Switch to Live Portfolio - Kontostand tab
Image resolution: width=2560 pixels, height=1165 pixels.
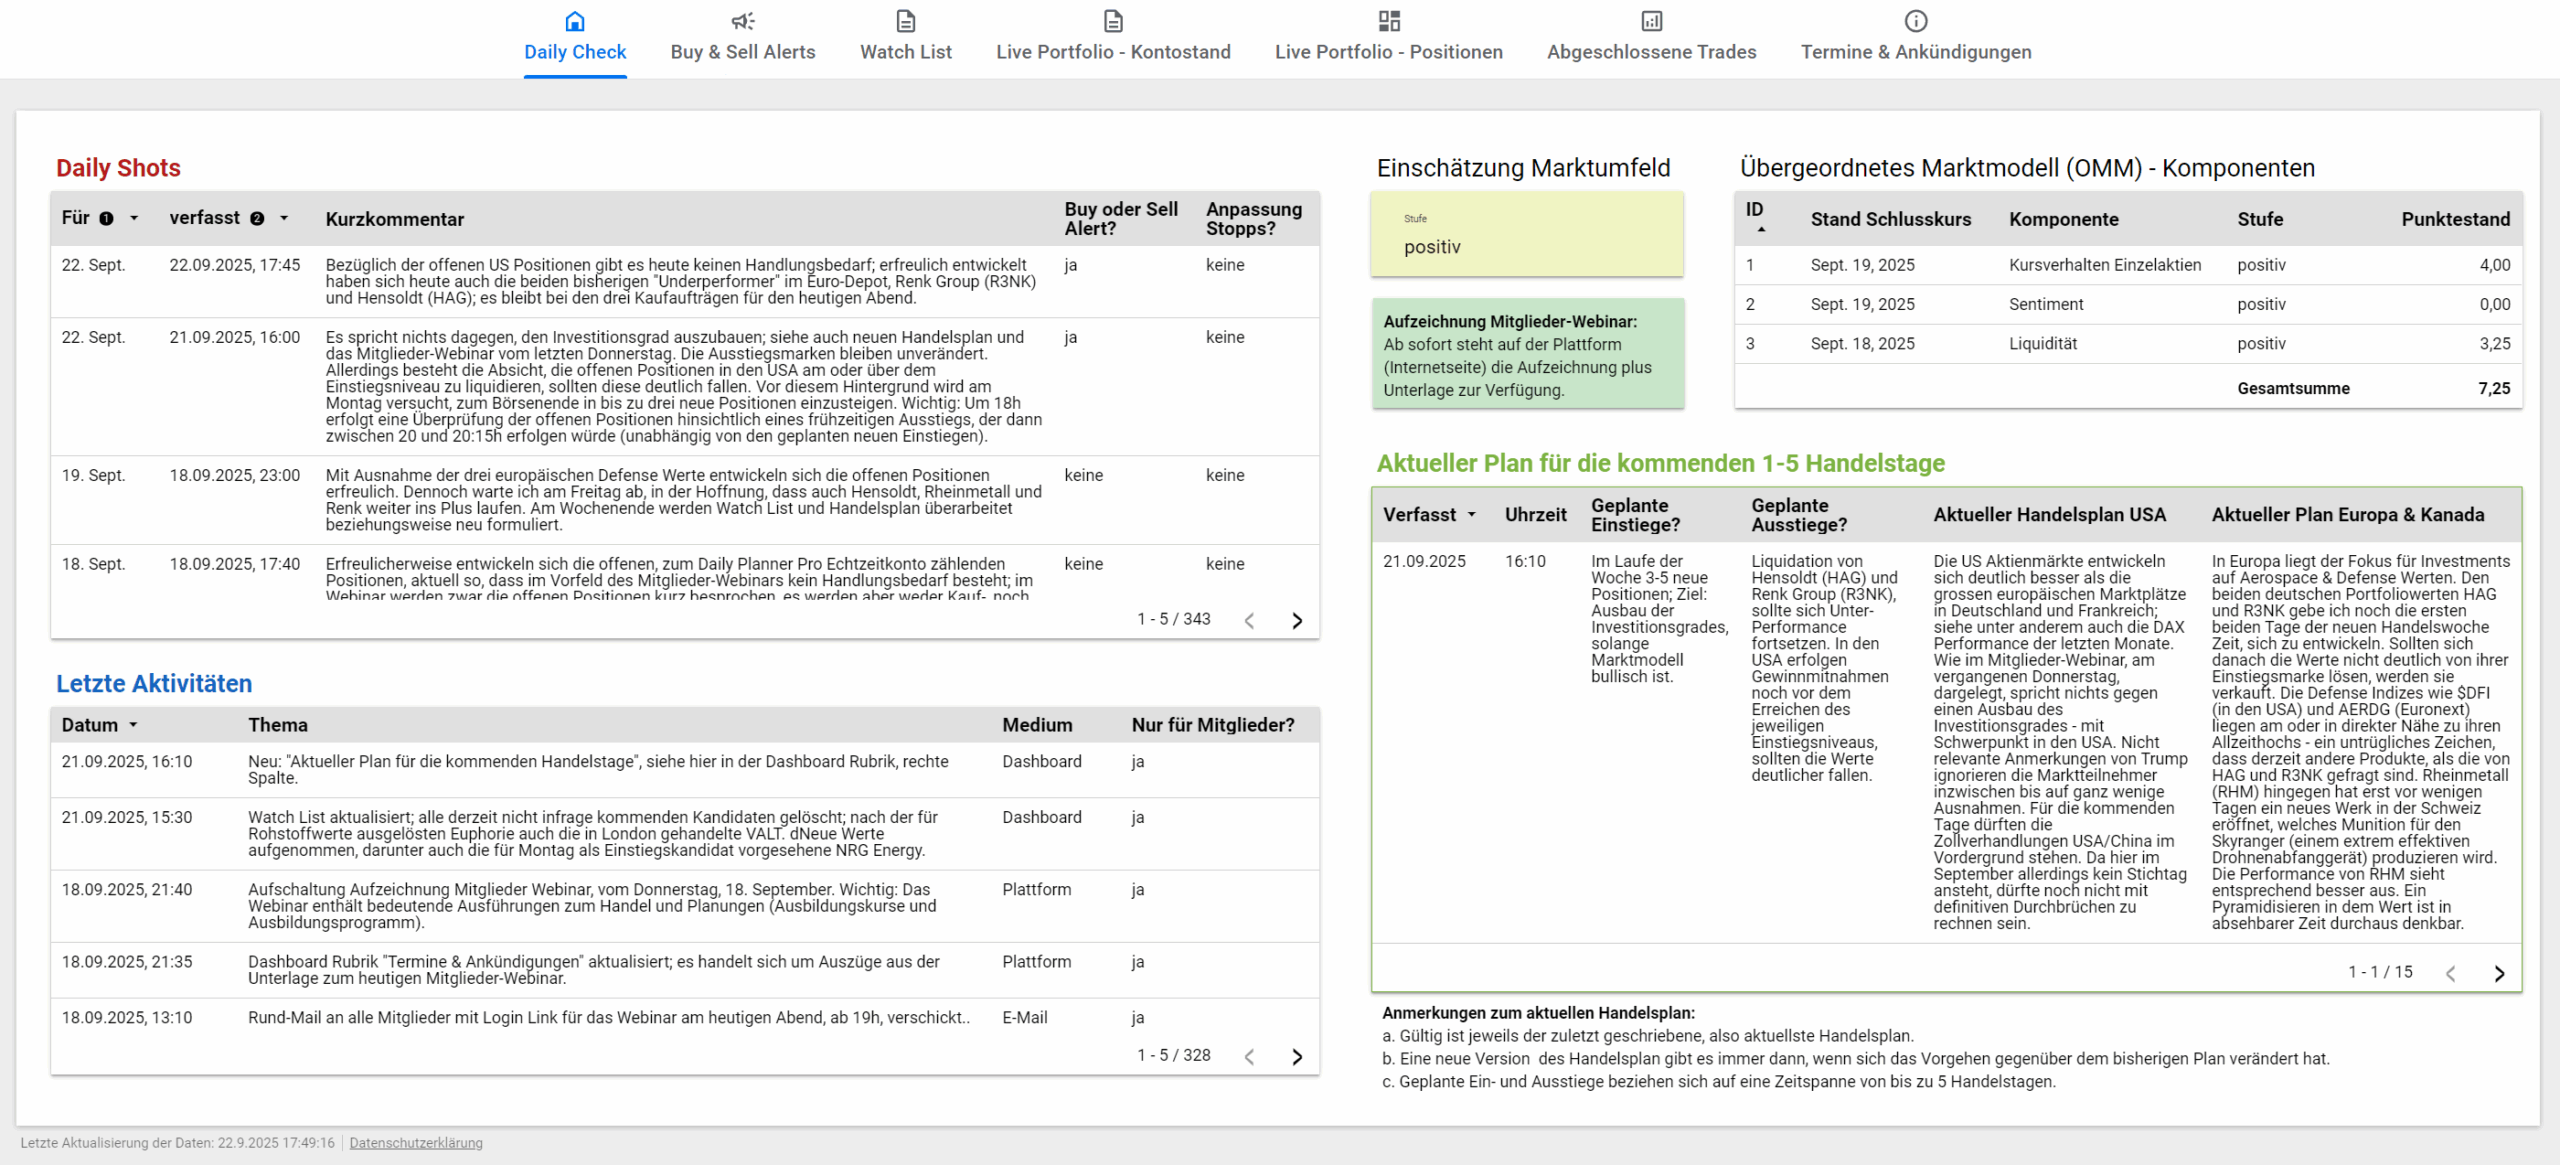point(1113,51)
